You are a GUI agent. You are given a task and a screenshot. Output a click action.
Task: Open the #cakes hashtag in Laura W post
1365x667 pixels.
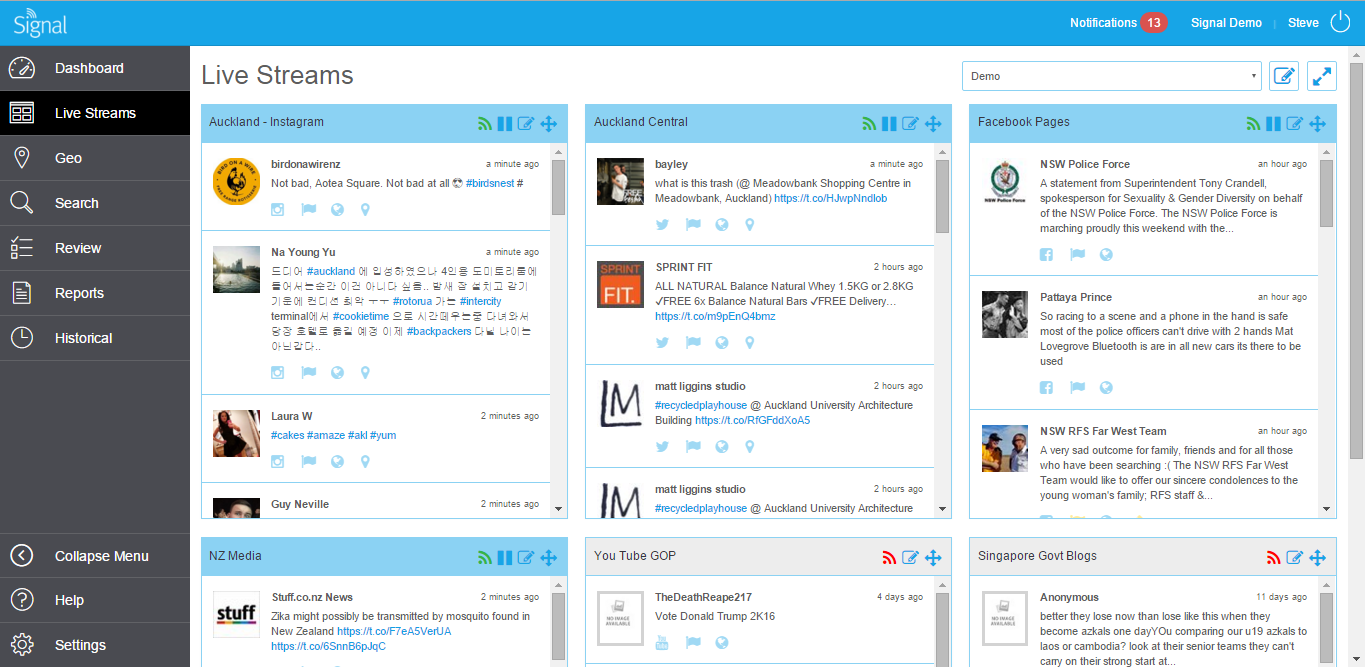[x=287, y=435]
